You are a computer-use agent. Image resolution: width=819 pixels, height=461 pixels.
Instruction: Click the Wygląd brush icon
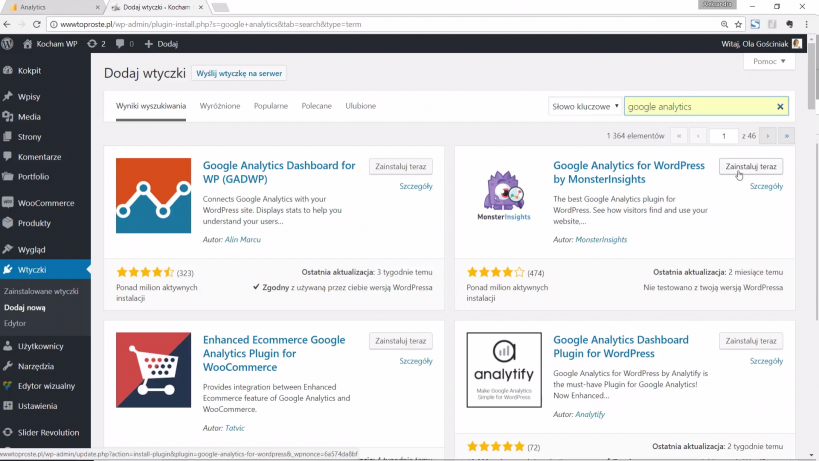[7, 249]
